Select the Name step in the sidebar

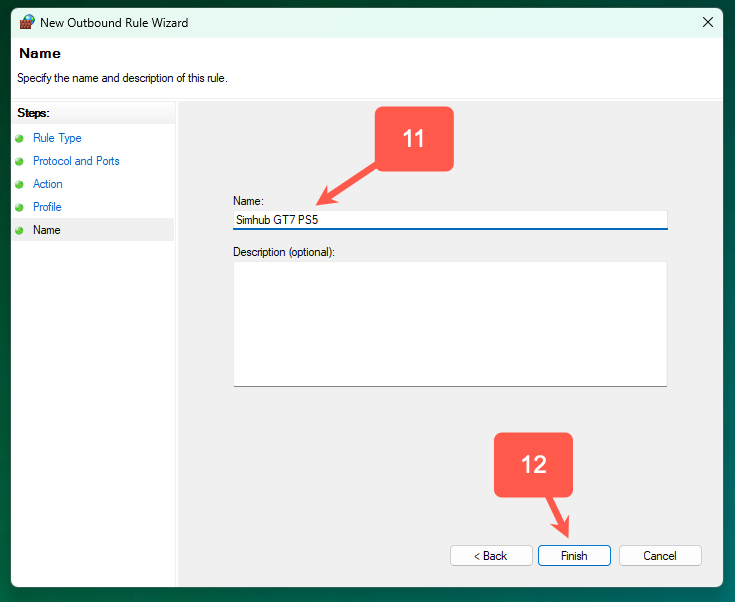46,230
